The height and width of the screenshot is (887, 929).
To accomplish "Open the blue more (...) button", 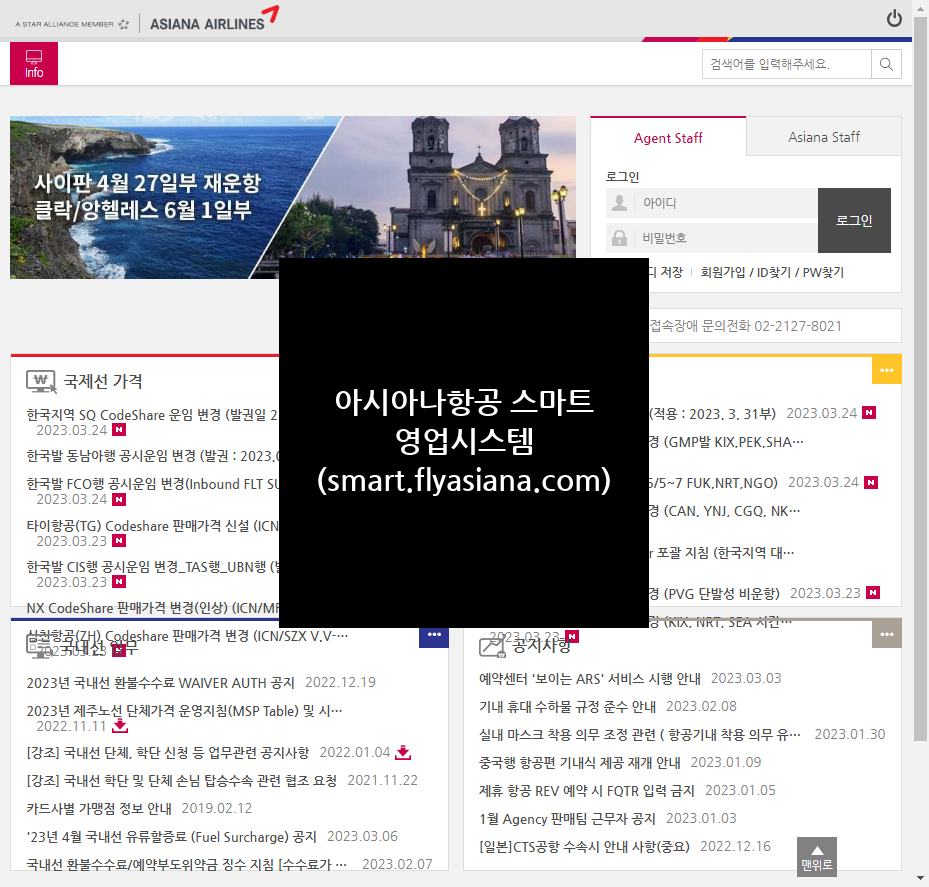I will 434,635.
